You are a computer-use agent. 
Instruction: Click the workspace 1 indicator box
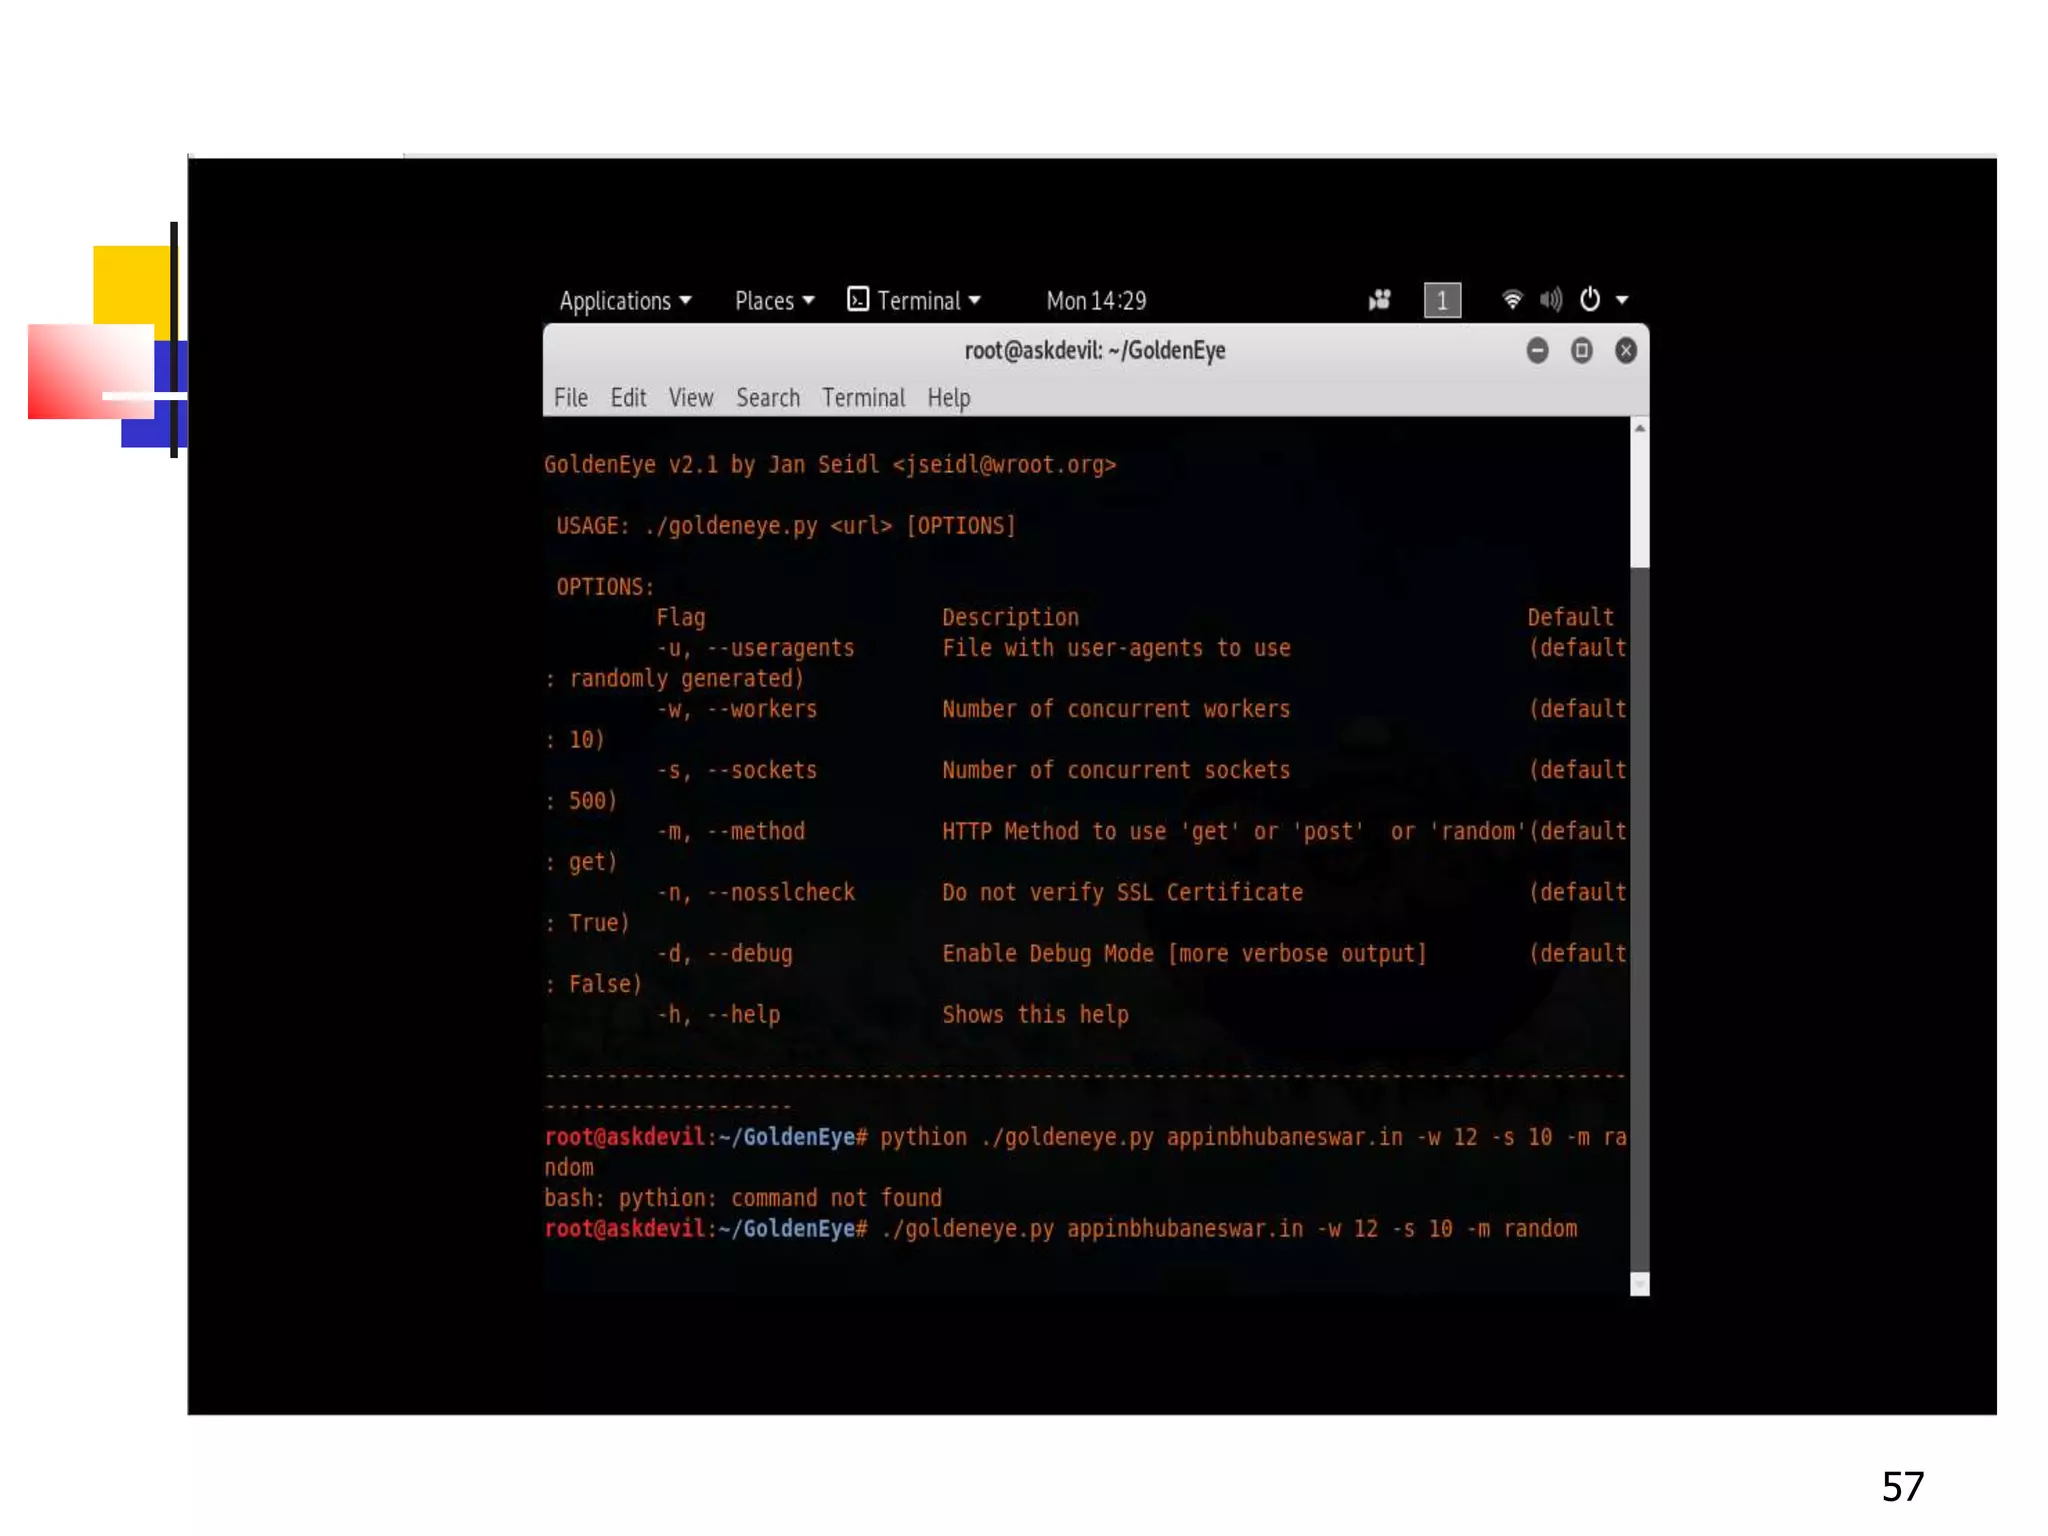[x=1441, y=300]
